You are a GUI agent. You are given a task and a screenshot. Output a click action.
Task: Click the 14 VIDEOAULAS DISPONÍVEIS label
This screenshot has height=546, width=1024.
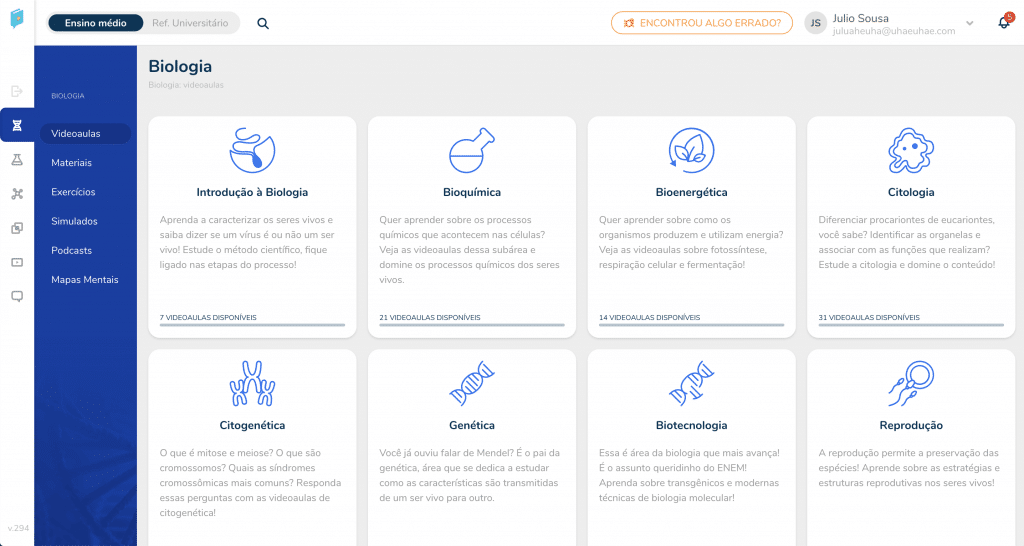coord(649,317)
